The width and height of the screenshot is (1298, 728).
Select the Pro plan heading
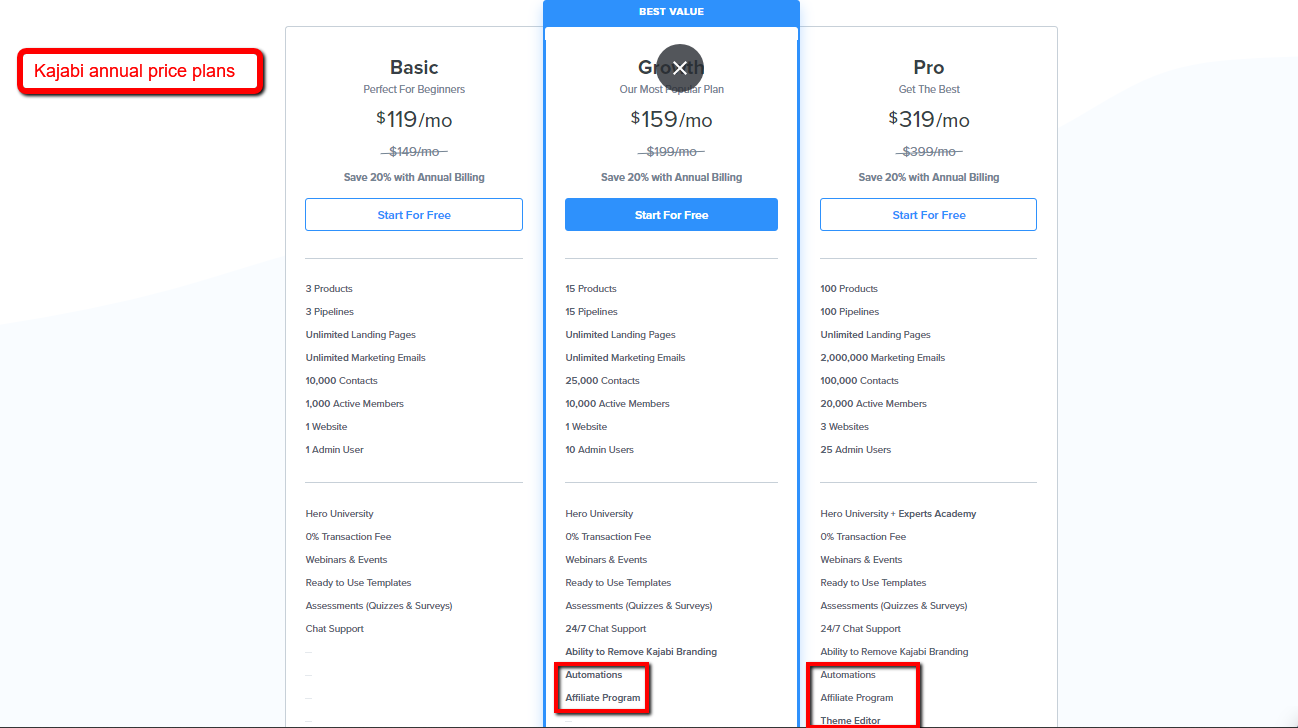[928, 67]
